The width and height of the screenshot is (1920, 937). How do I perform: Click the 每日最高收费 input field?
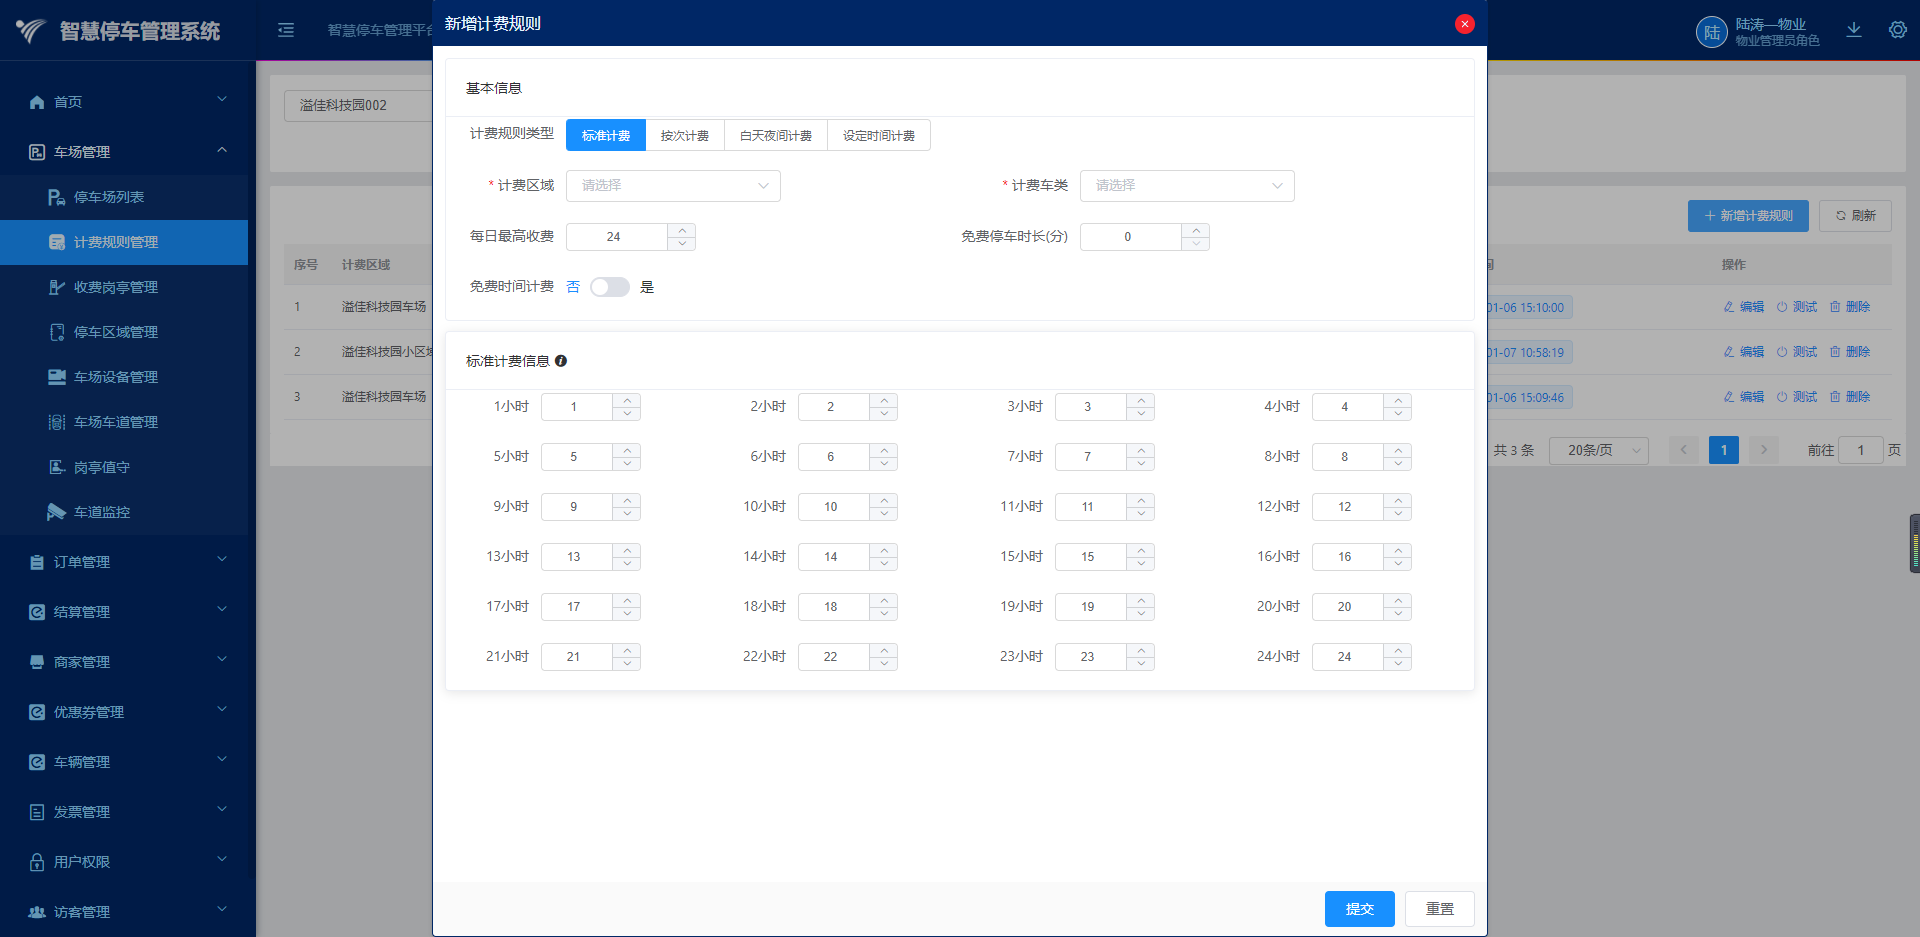point(616,237)
